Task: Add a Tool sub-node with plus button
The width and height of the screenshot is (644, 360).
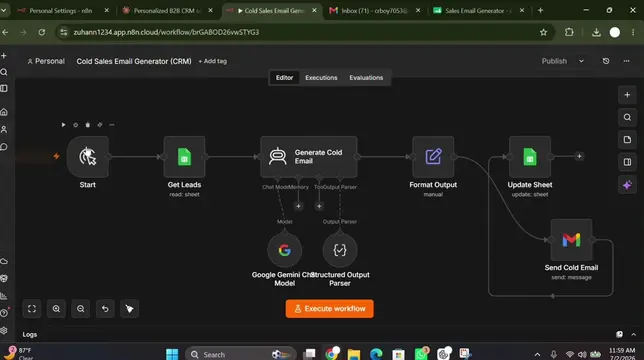Action: (319, 206)
